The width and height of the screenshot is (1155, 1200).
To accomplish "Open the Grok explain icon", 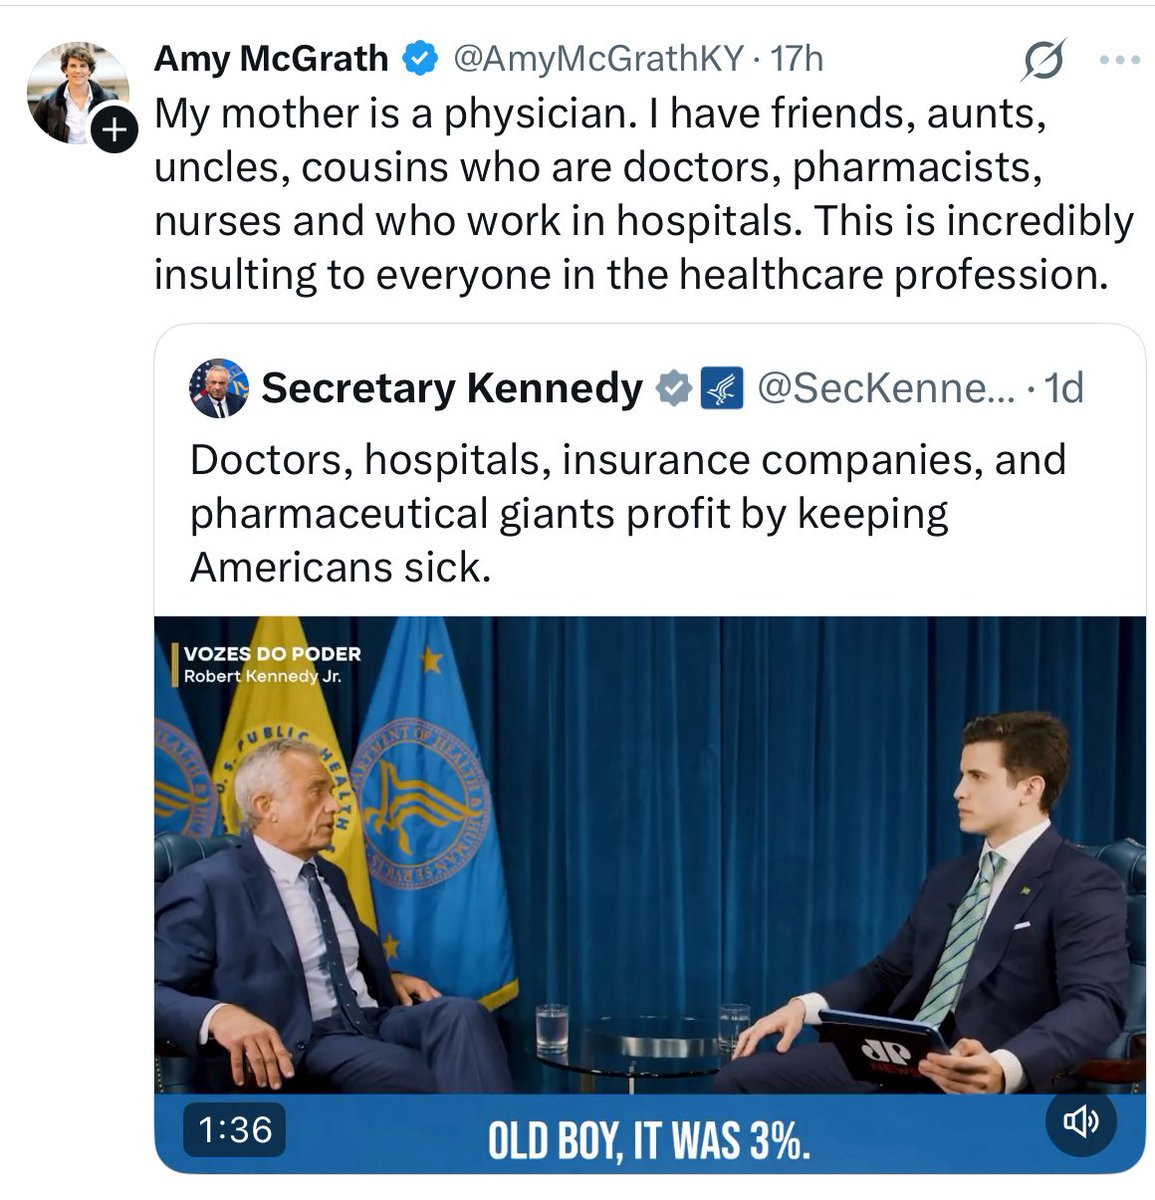I will pos(1041,60).
